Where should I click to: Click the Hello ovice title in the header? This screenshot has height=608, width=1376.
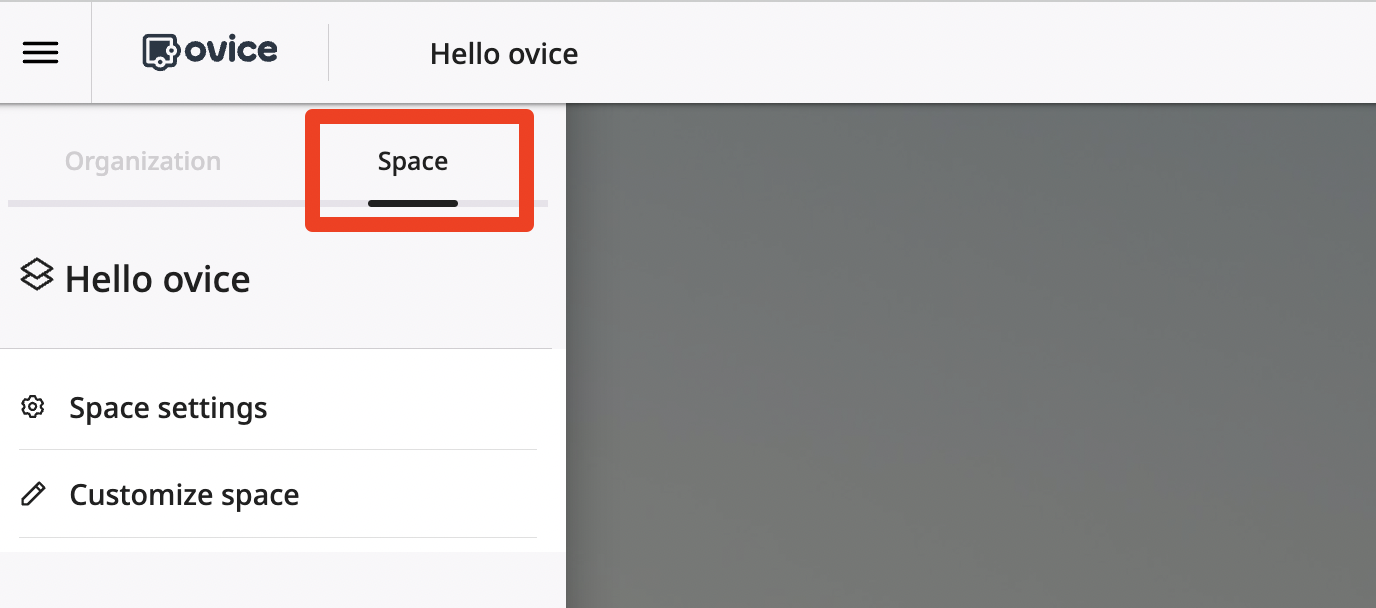pyautogui.click(x=504, y=54)
